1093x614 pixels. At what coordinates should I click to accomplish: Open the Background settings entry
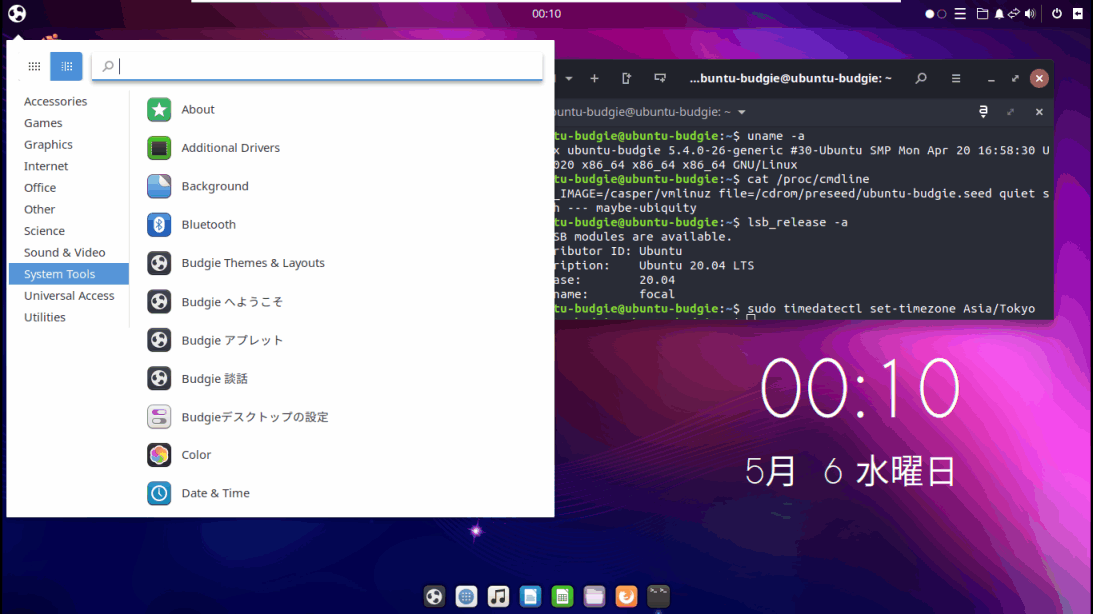342,186
